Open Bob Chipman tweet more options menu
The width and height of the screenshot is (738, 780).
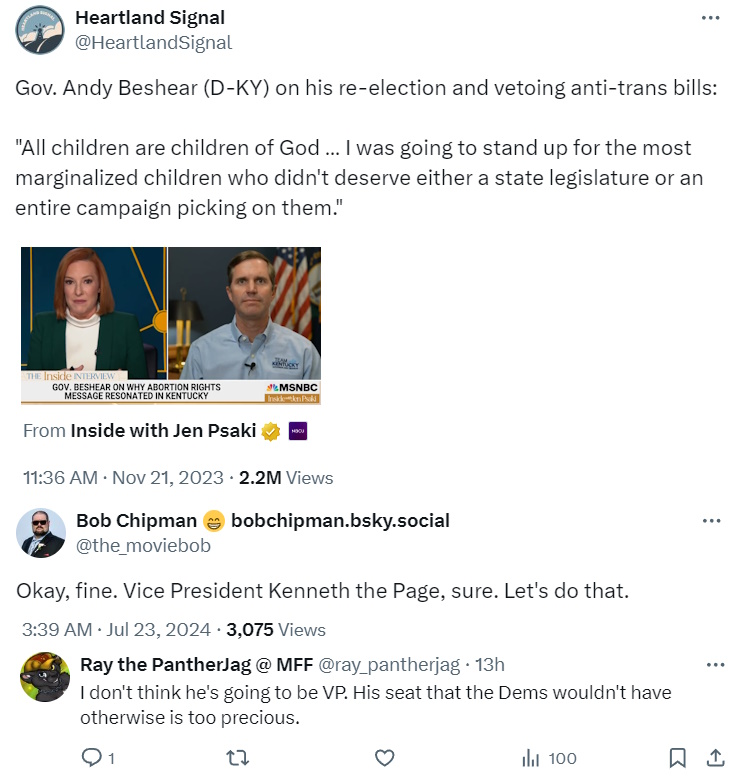tap(711, 521)
